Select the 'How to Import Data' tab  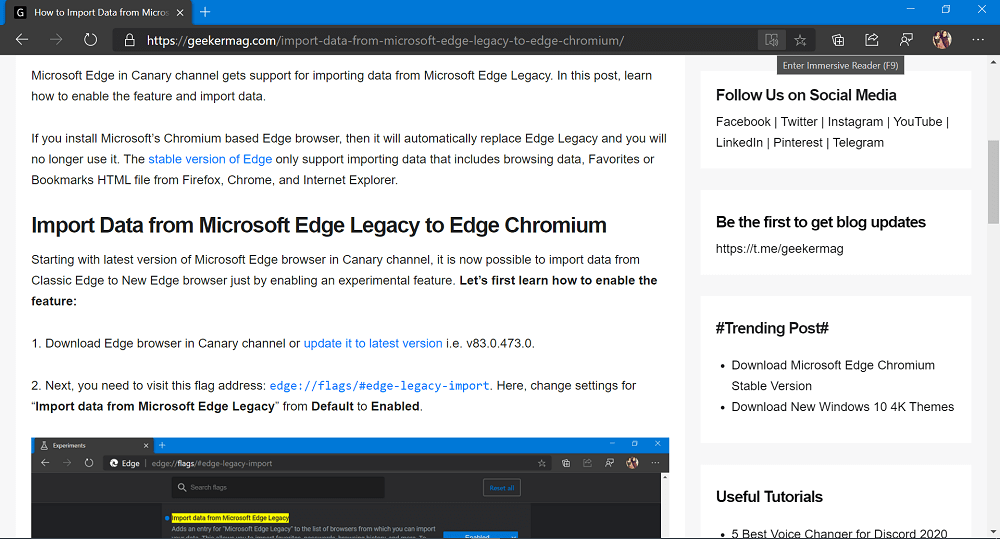click(x=100, y=13)
